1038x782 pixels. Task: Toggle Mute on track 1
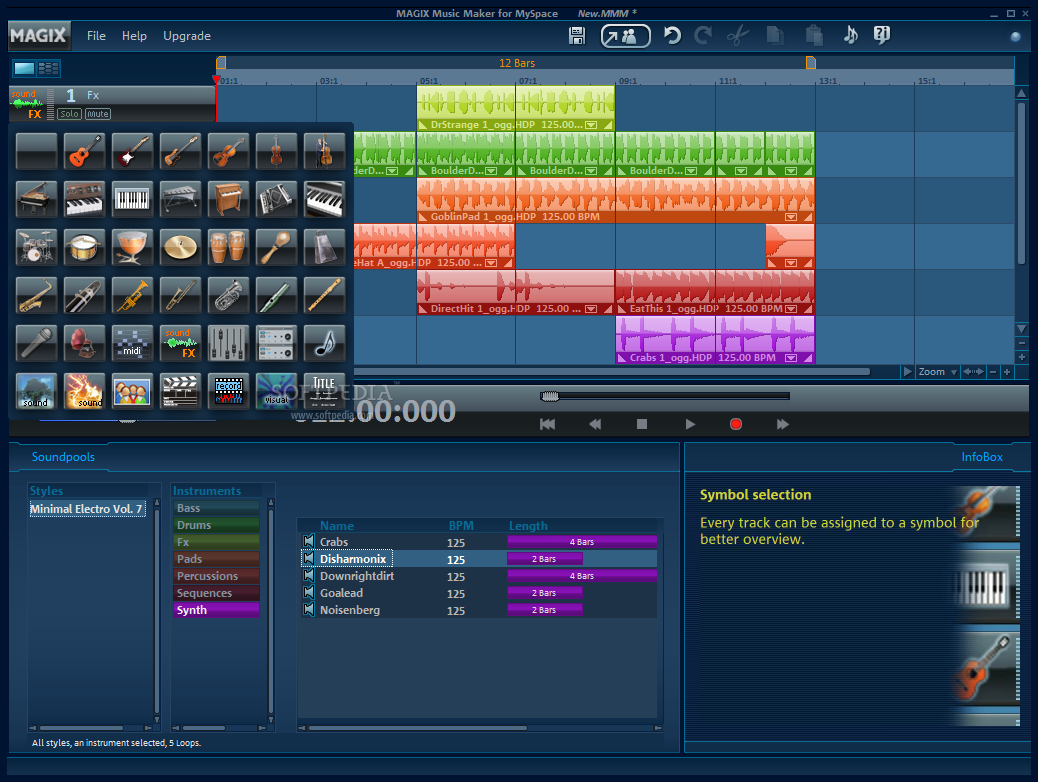pos(97,114)
